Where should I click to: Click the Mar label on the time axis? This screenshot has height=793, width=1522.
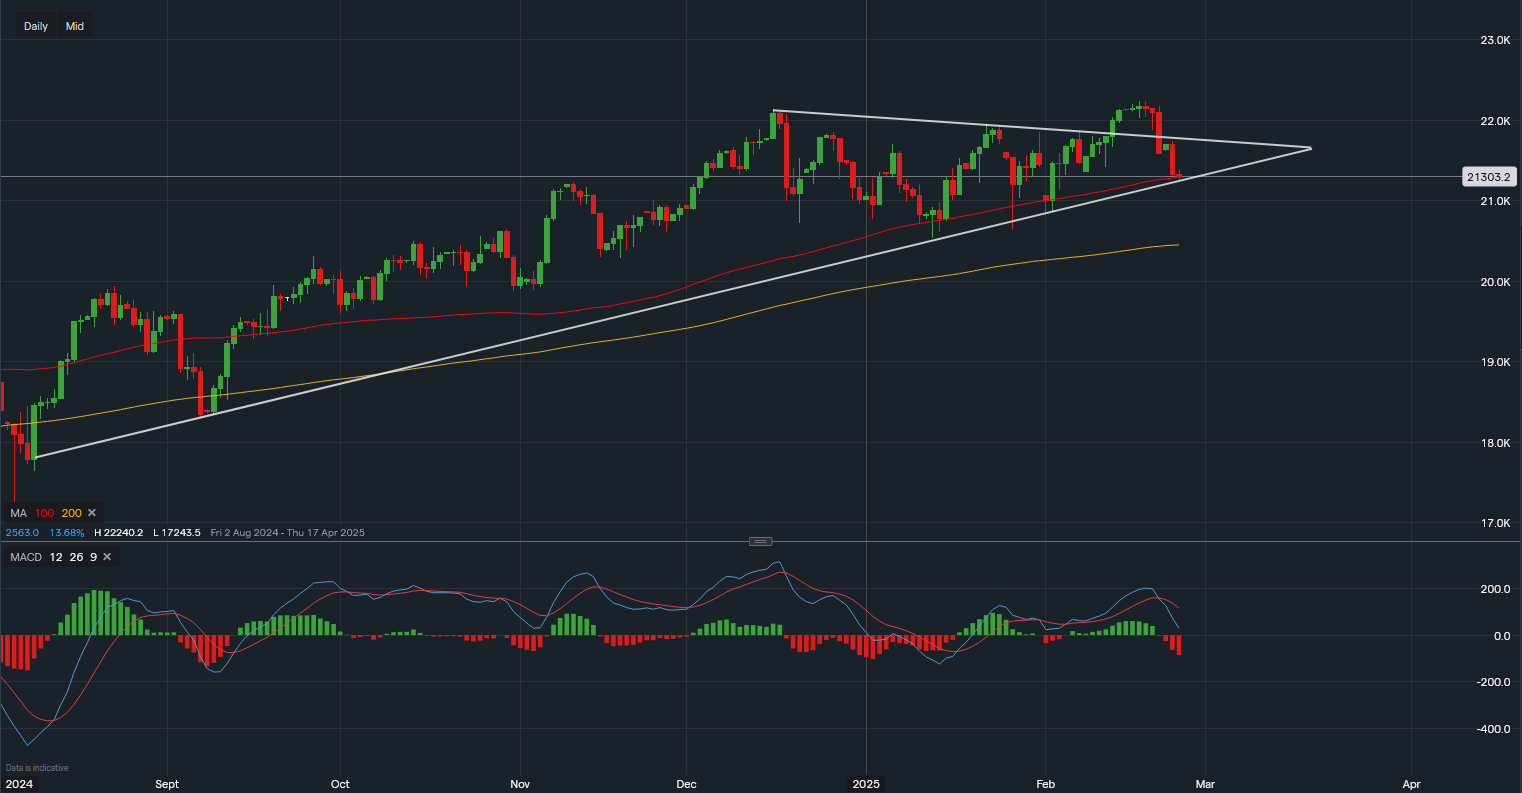(x=1206, y=785)
